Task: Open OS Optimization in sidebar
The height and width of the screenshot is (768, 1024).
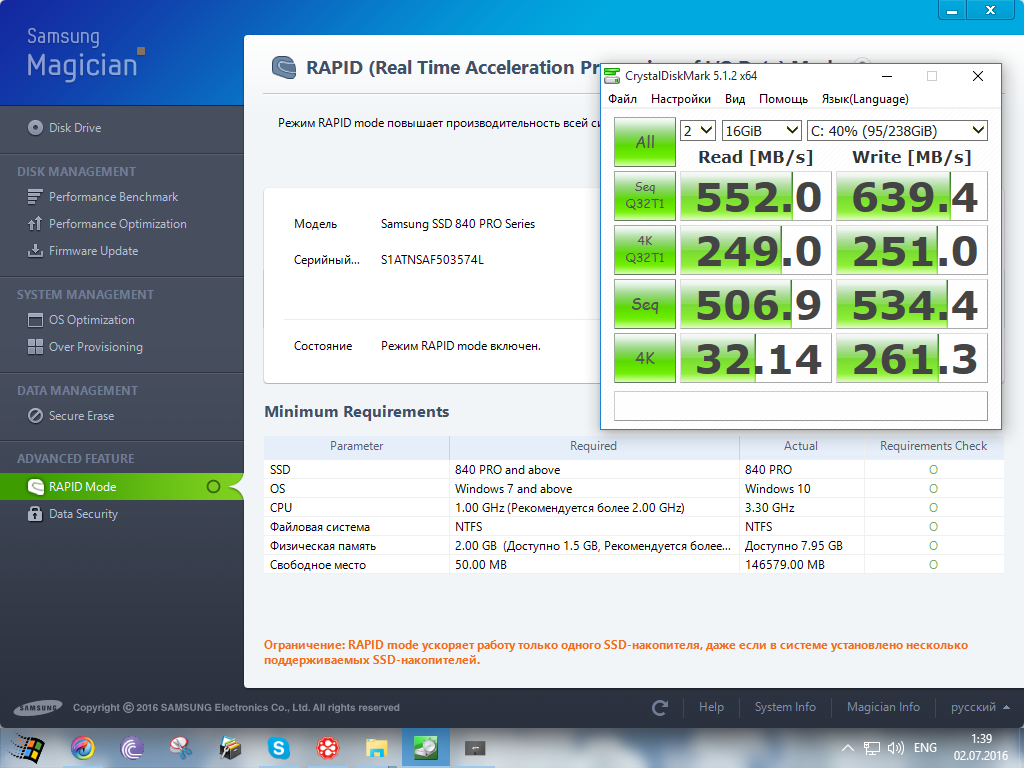Action: pos(81,319)
